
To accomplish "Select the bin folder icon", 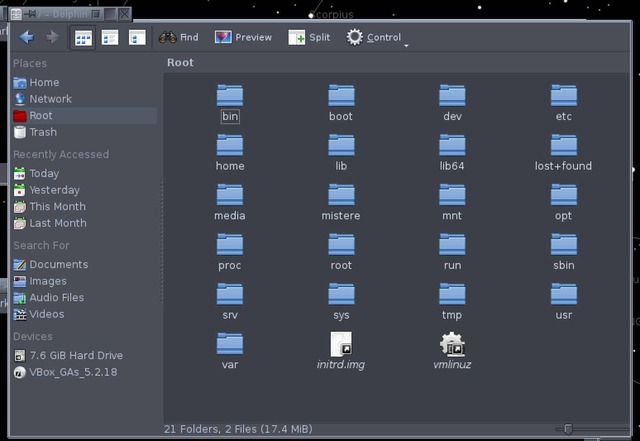I will click(230, 96).
